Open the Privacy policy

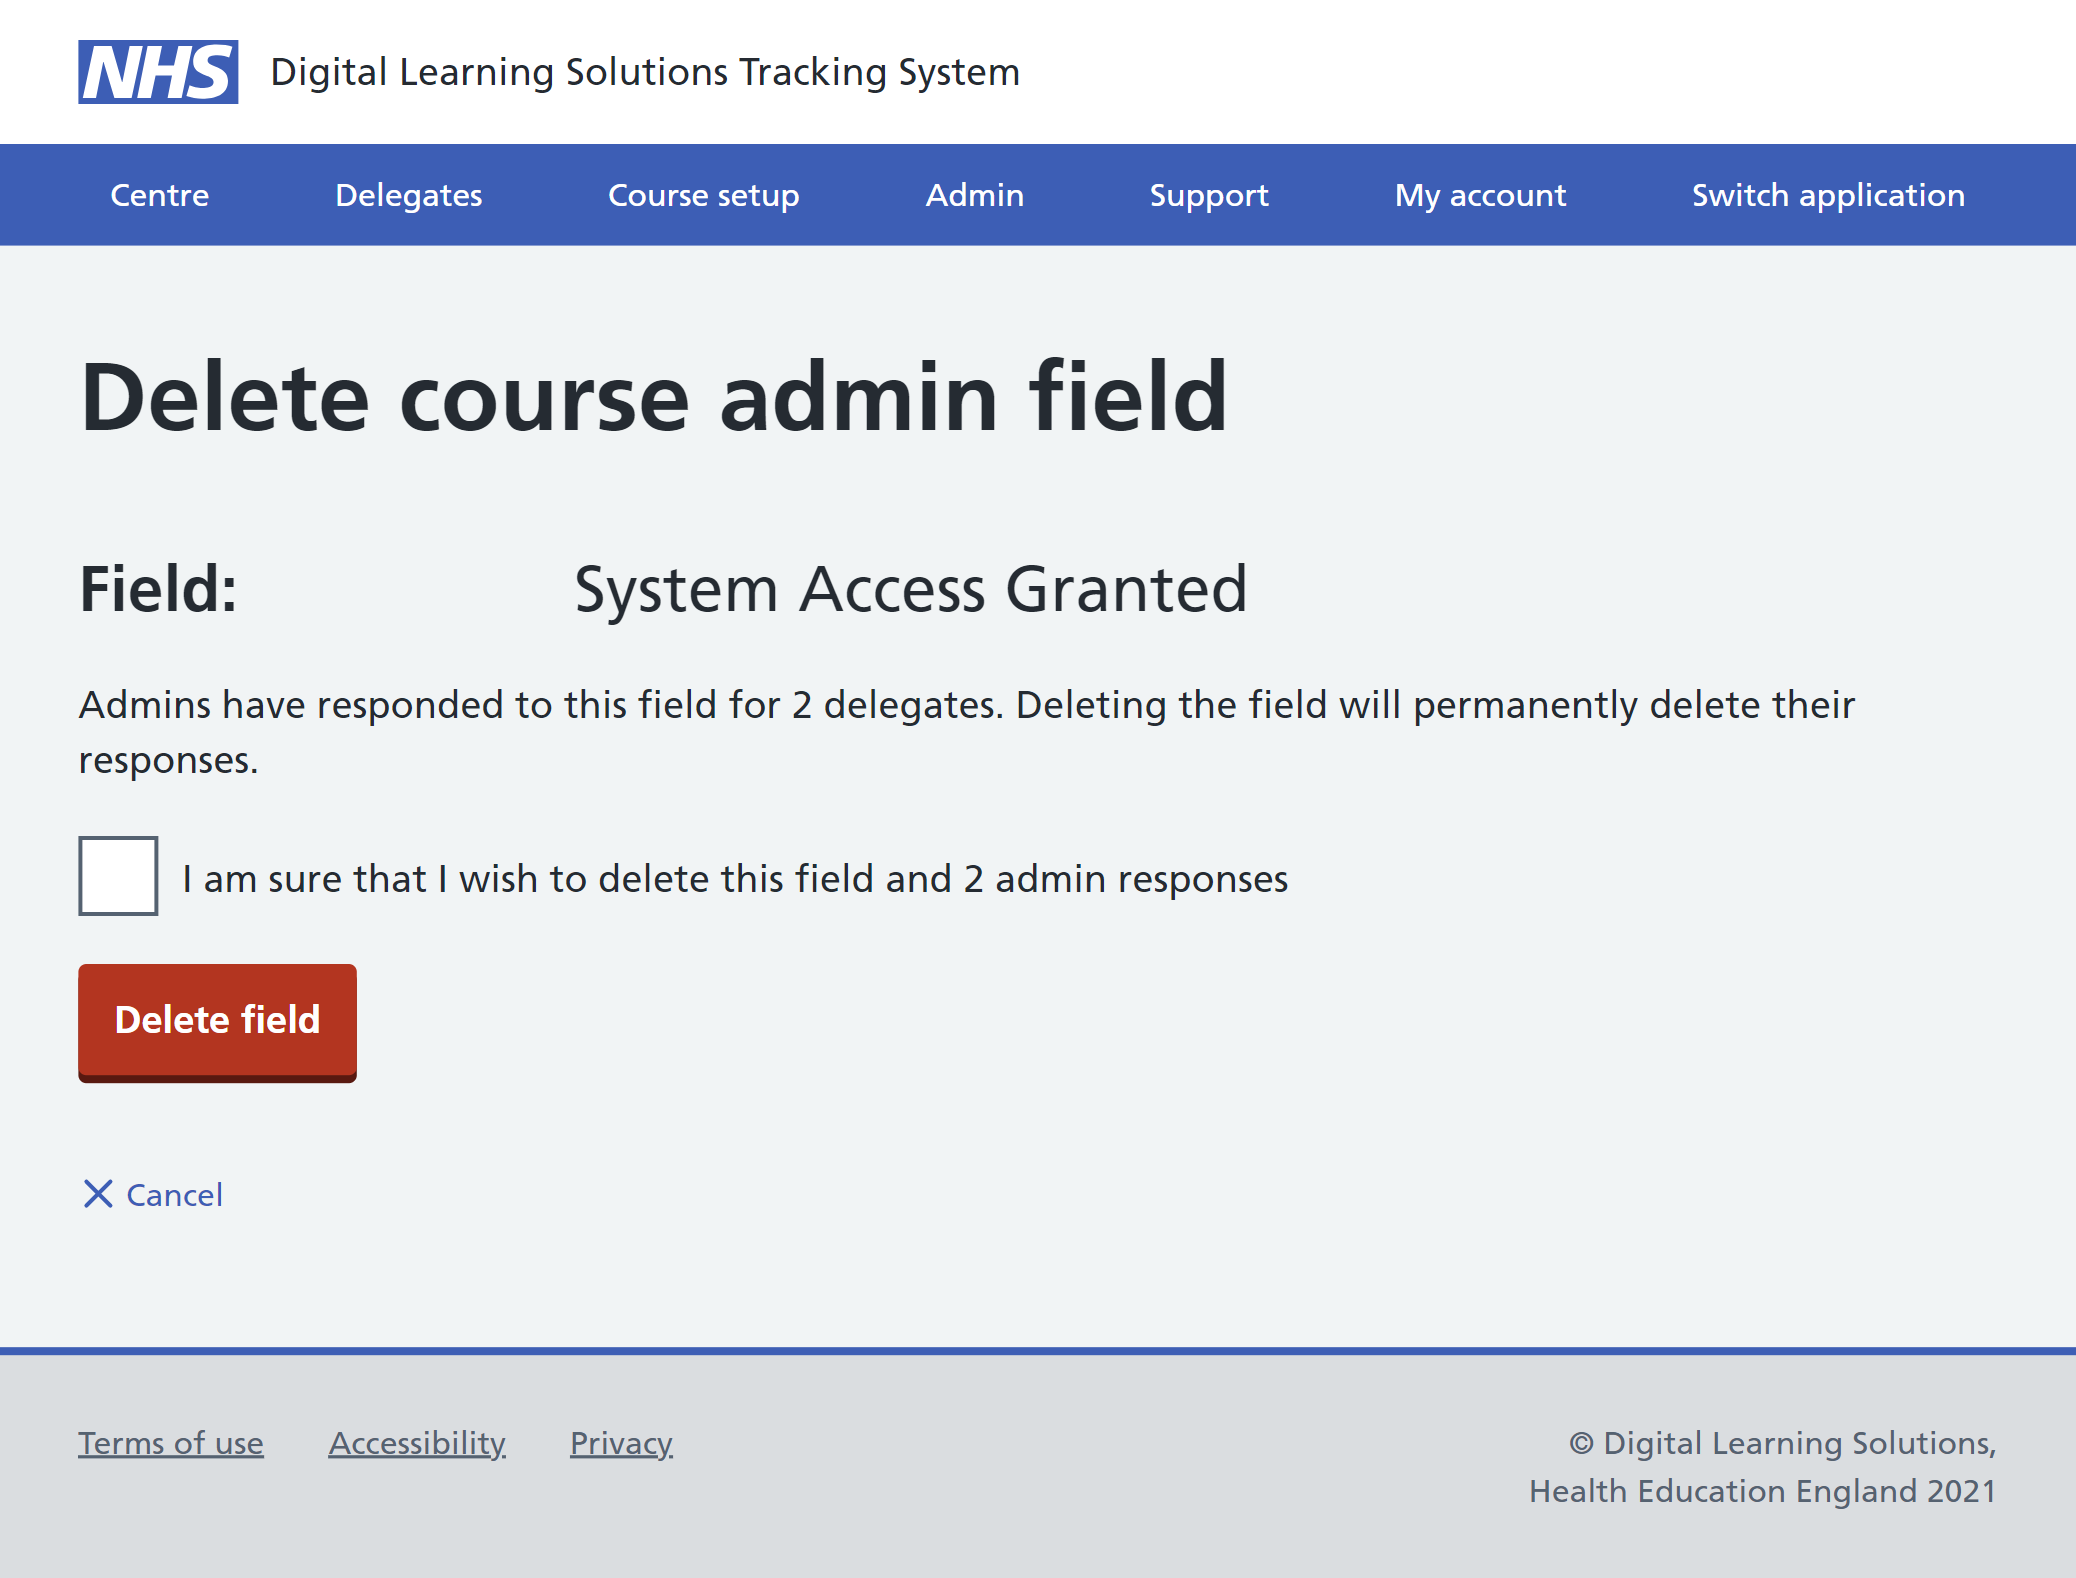pyautogui.click(x=620, y=1443)
